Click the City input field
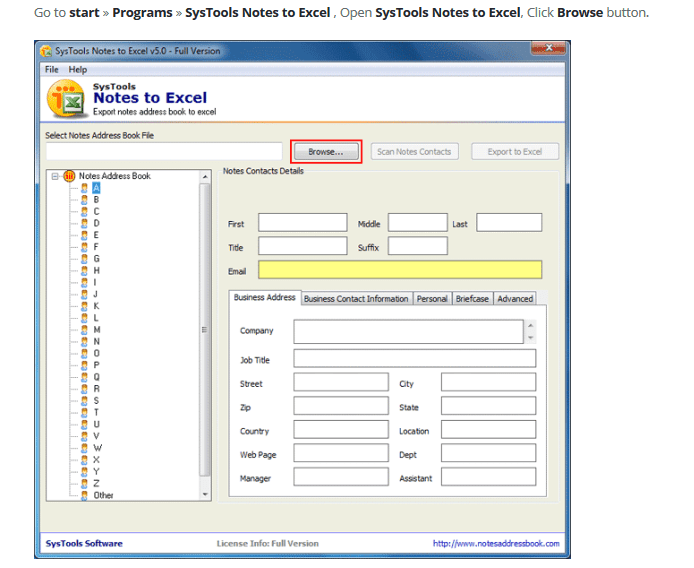694x568 pixels. coord(489,382)
